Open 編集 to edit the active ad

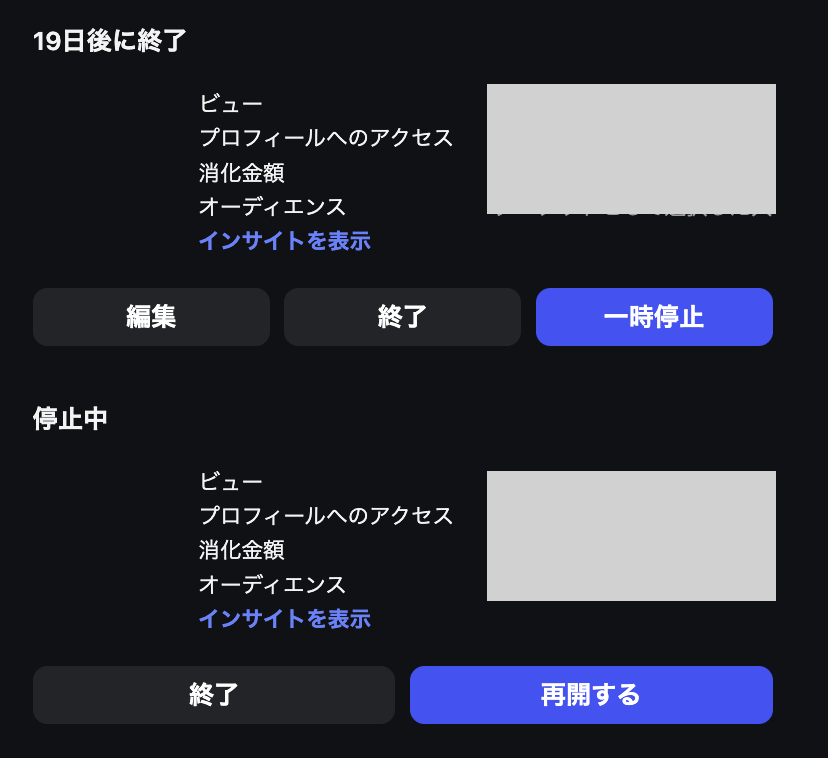coord(151,317)
